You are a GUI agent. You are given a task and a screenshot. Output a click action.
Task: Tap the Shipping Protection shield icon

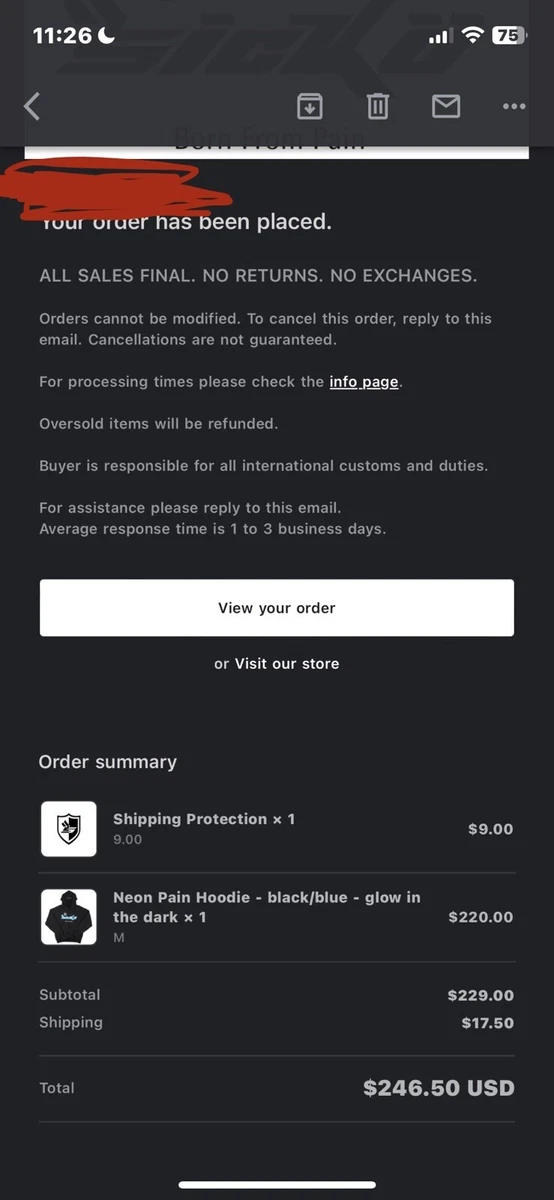pos(69,829)
